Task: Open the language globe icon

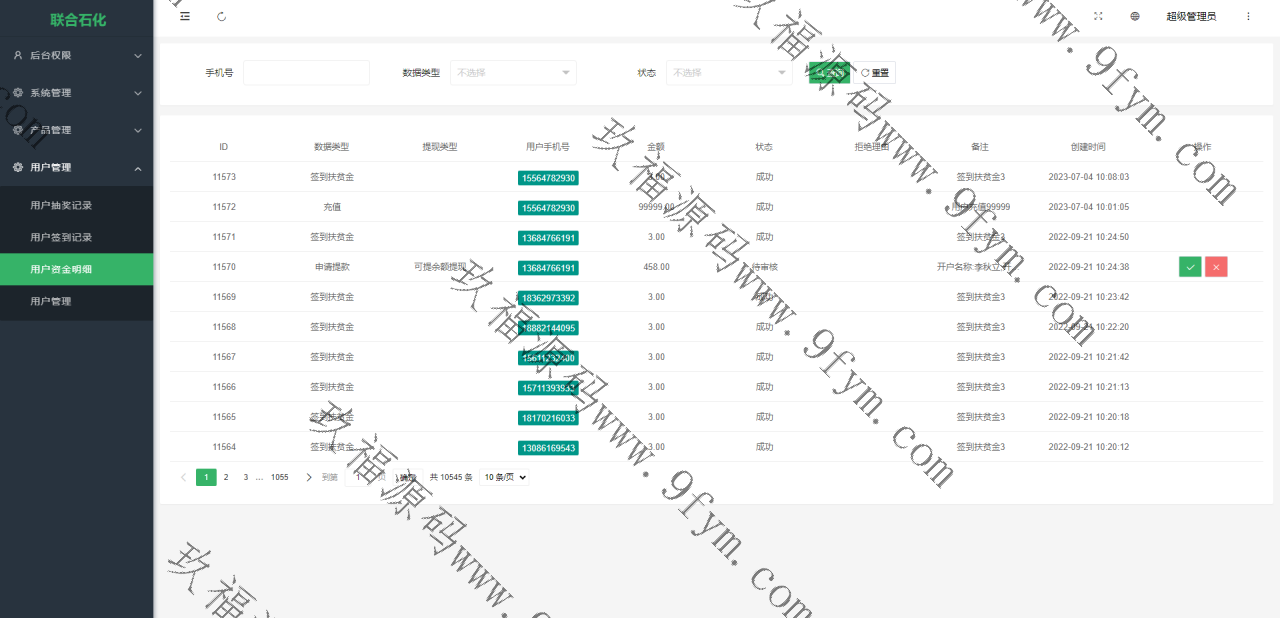Action: (1135, 16)
